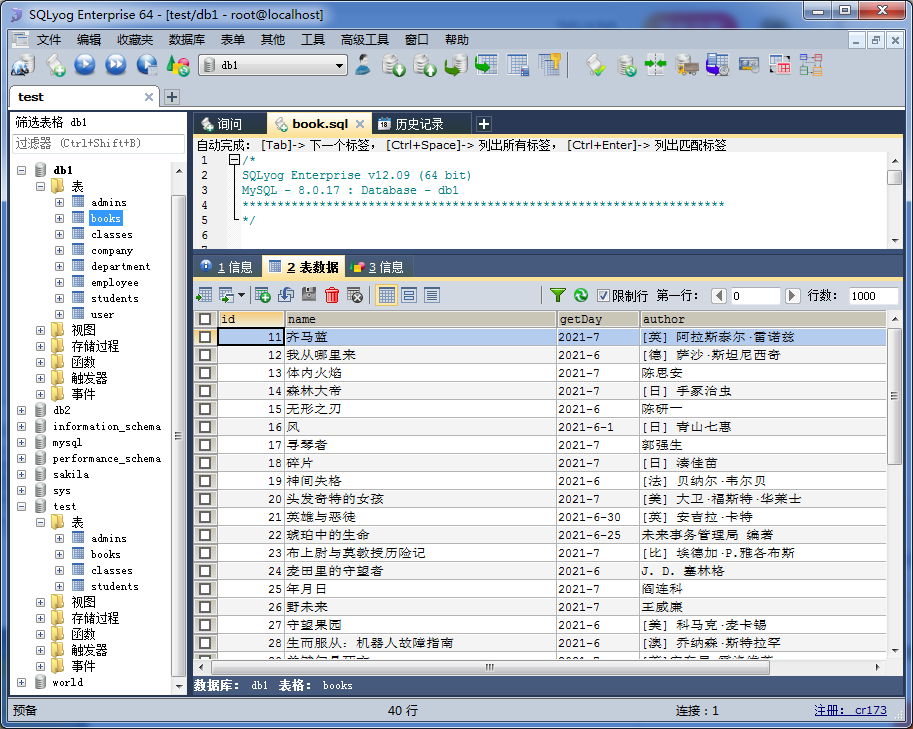
Task: Check the row checkbox for 森林大帝
Action: (205, 391)
